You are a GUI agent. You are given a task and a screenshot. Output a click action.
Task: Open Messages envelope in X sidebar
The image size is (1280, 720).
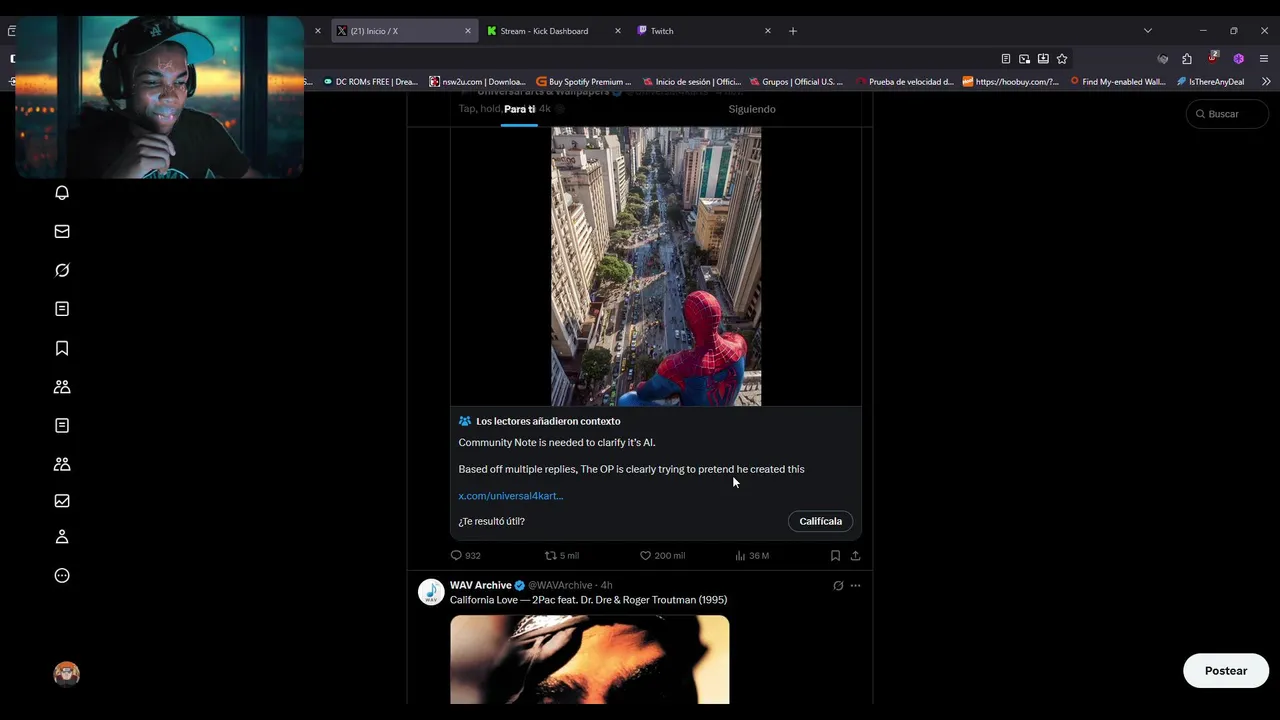(62, 231)
